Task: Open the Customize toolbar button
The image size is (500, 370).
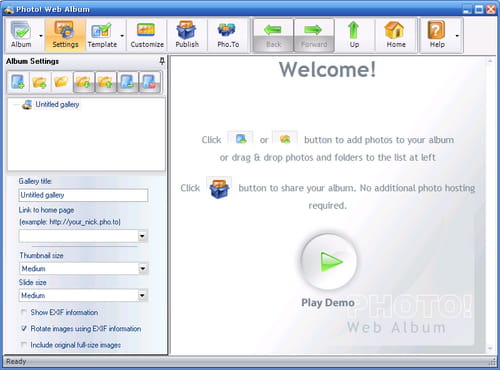Action: click(147, 35)
